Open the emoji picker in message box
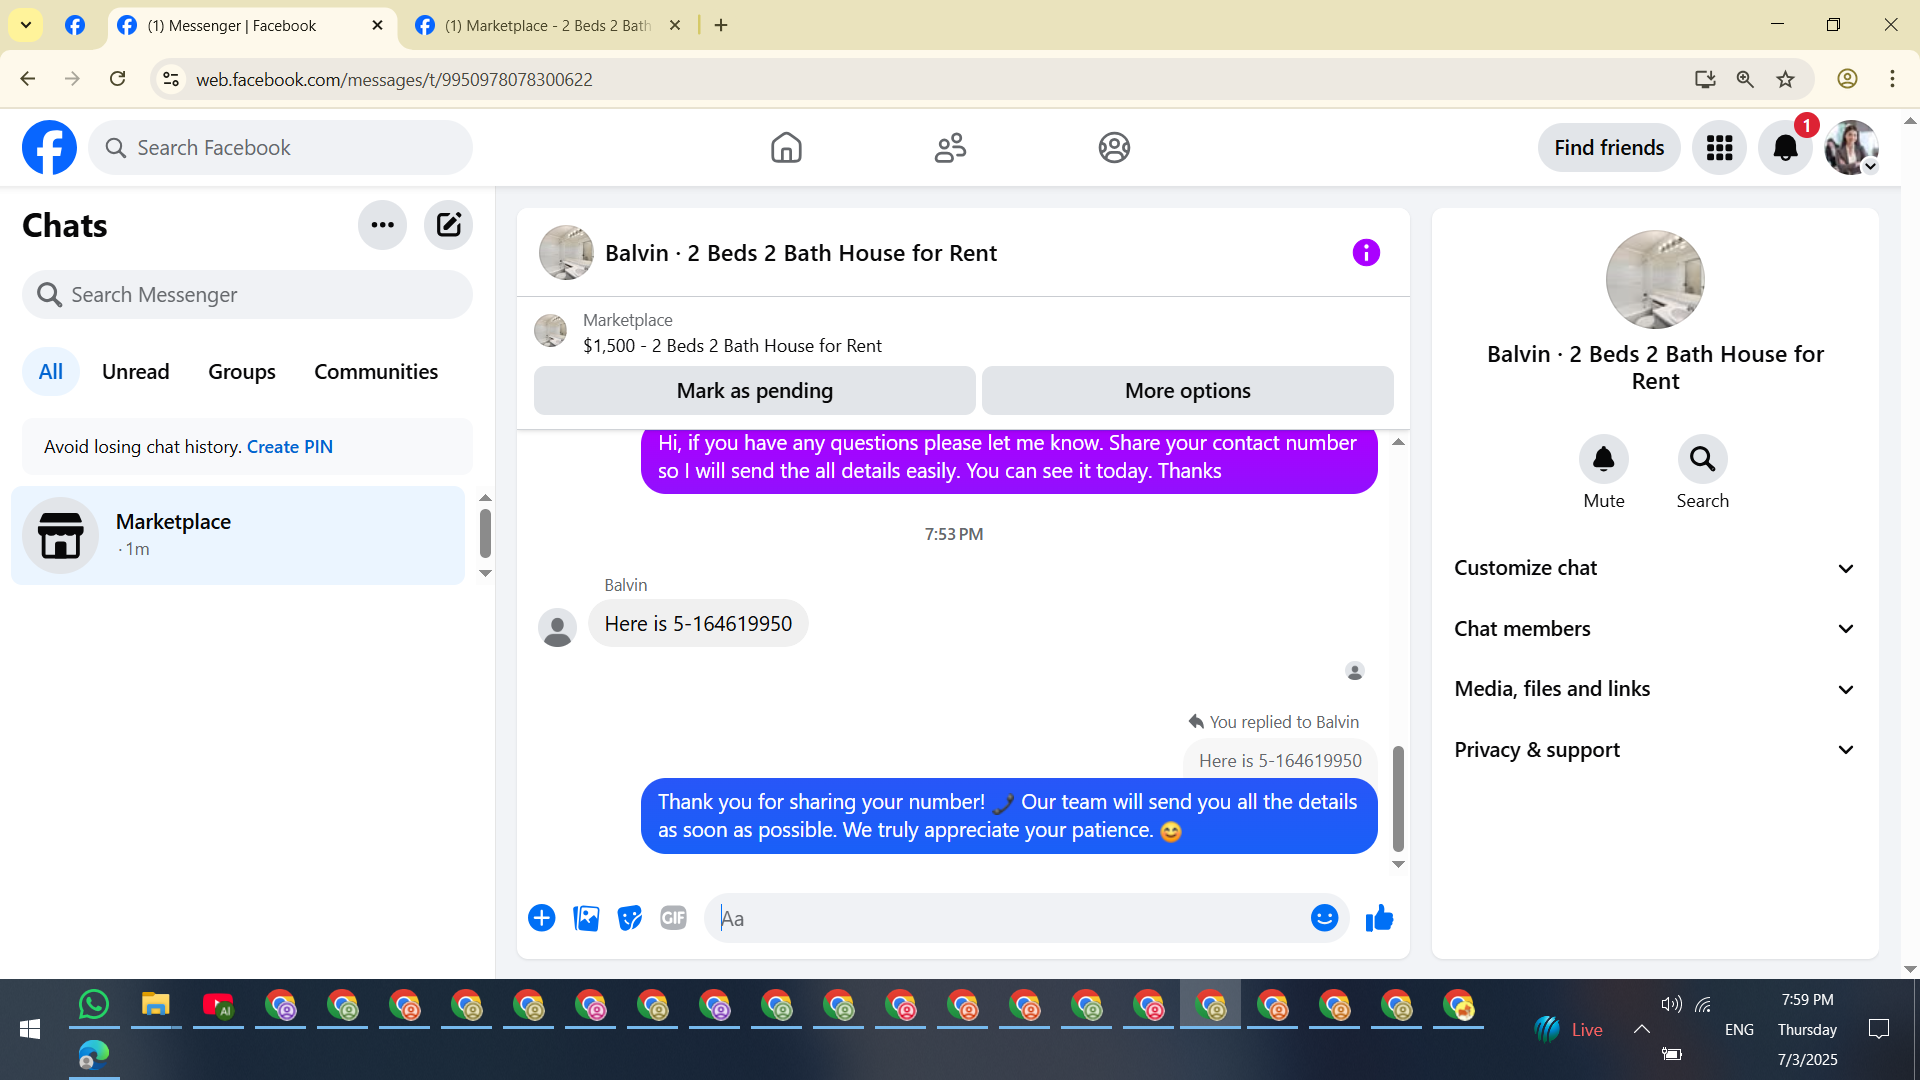Image resolution: width=1920 pixels, height=1080 pixels. pyautogui.click(x=1324, y=918)
